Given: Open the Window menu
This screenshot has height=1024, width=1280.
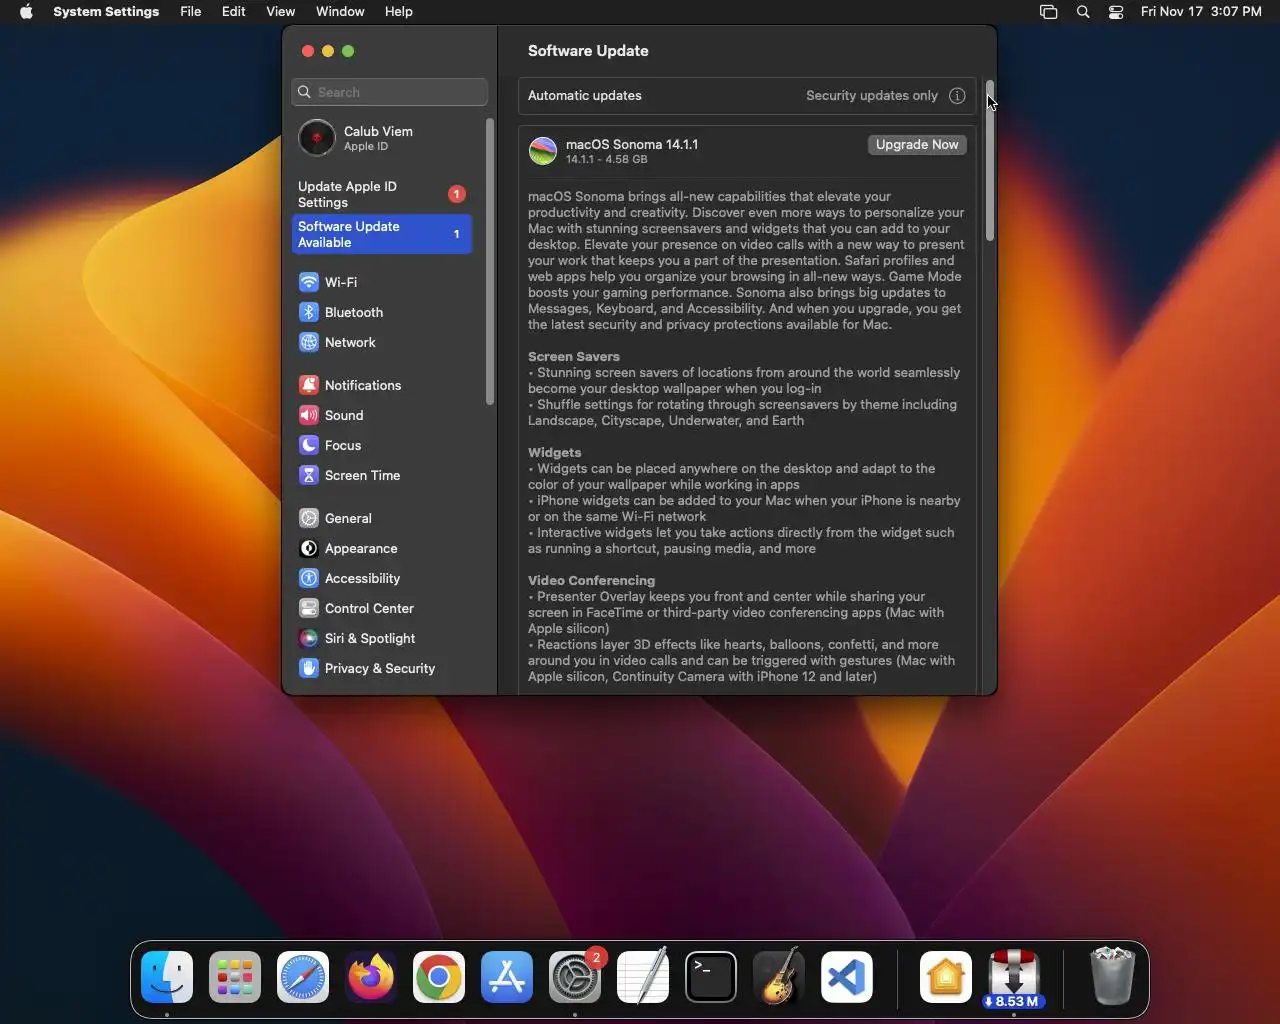Looking at the screenshot, I should (340, 12).
